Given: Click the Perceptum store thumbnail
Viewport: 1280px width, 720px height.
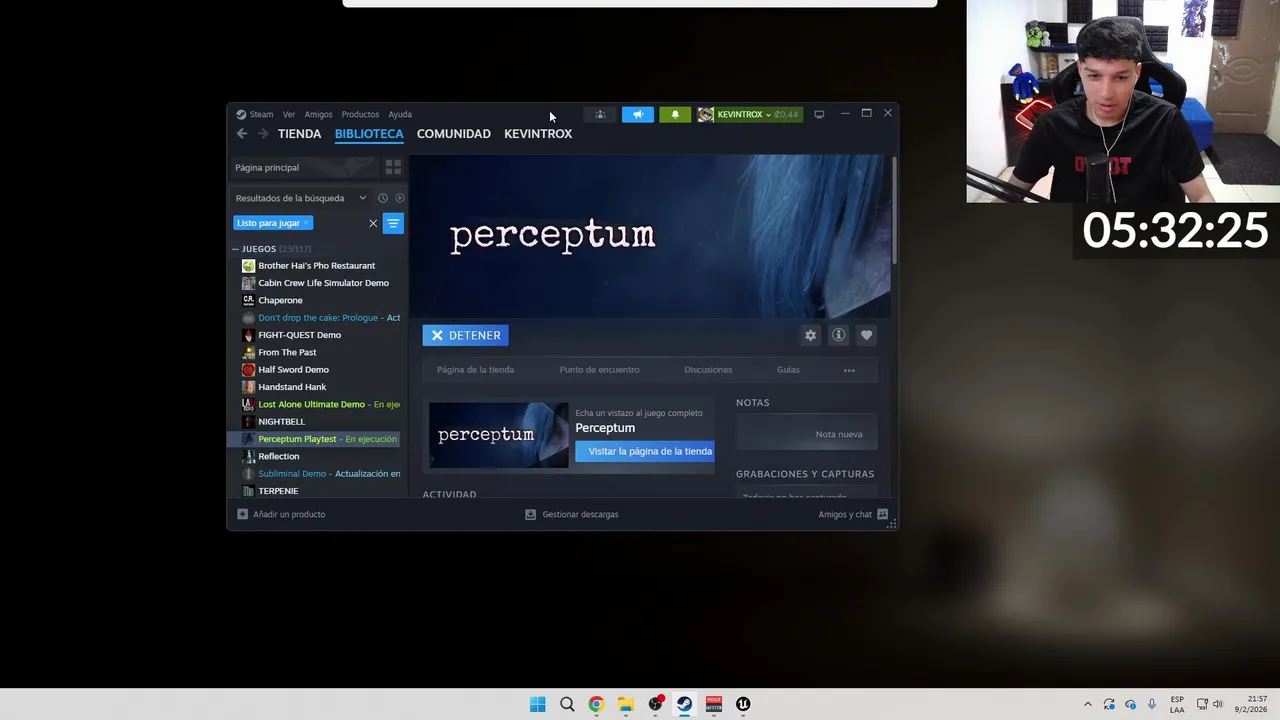Looking at the screenshot, I should tap(499, 435).
